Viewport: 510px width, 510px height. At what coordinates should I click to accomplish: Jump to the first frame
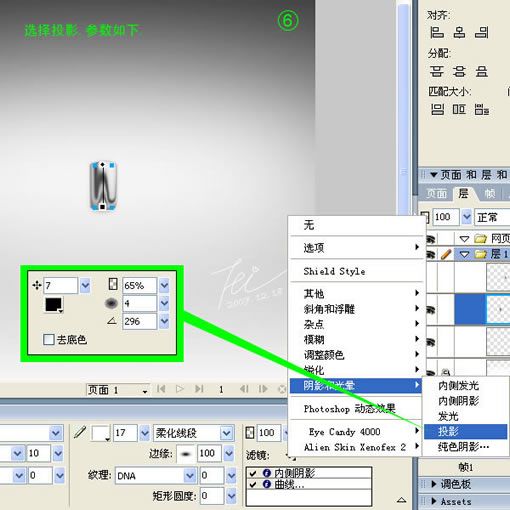pos(161,389)
